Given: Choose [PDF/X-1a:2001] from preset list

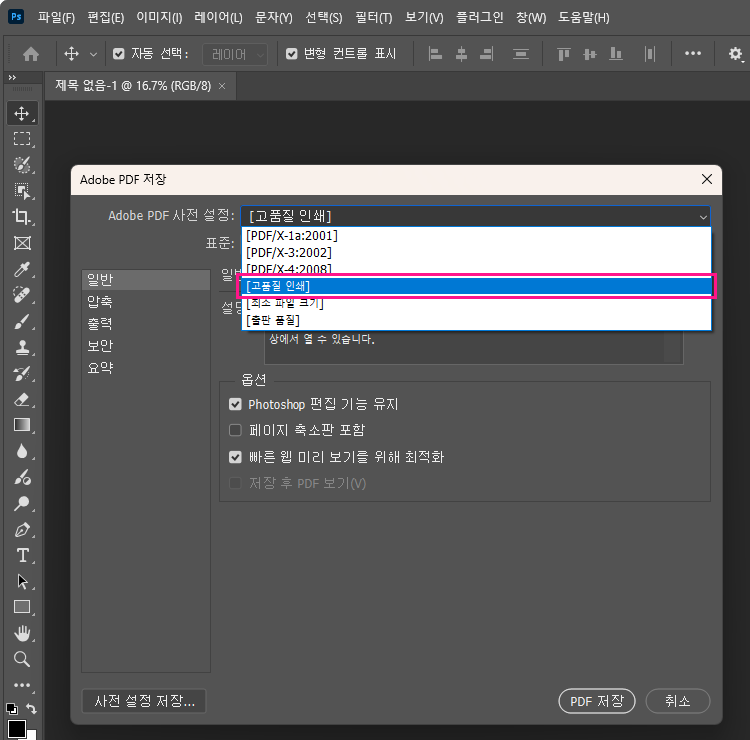Looking at the screenshot, I should coord(292,235).
